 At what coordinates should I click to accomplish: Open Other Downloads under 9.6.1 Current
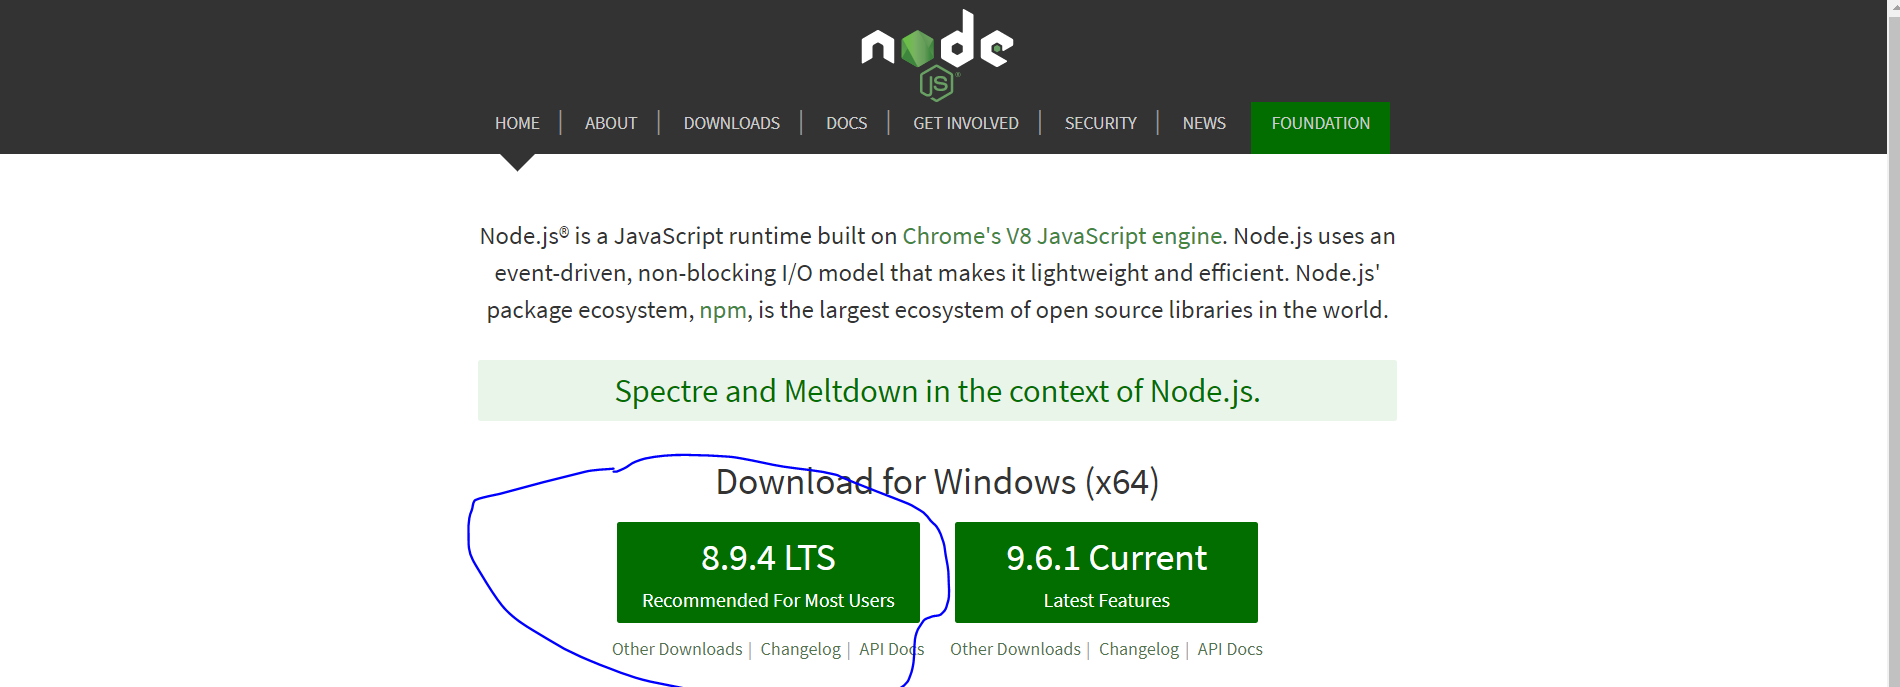pos(1015,649)
